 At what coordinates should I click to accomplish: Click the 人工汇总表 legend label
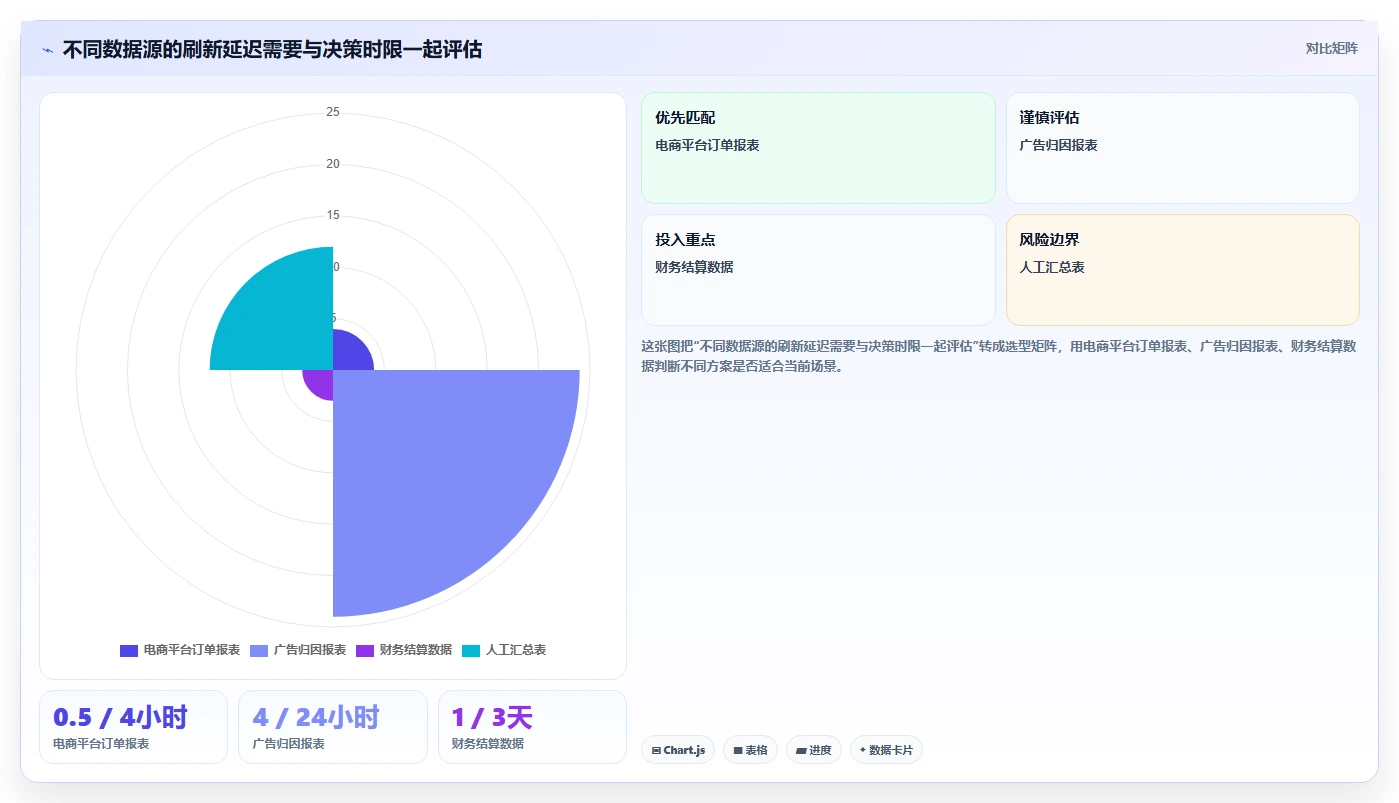(516, 650)
